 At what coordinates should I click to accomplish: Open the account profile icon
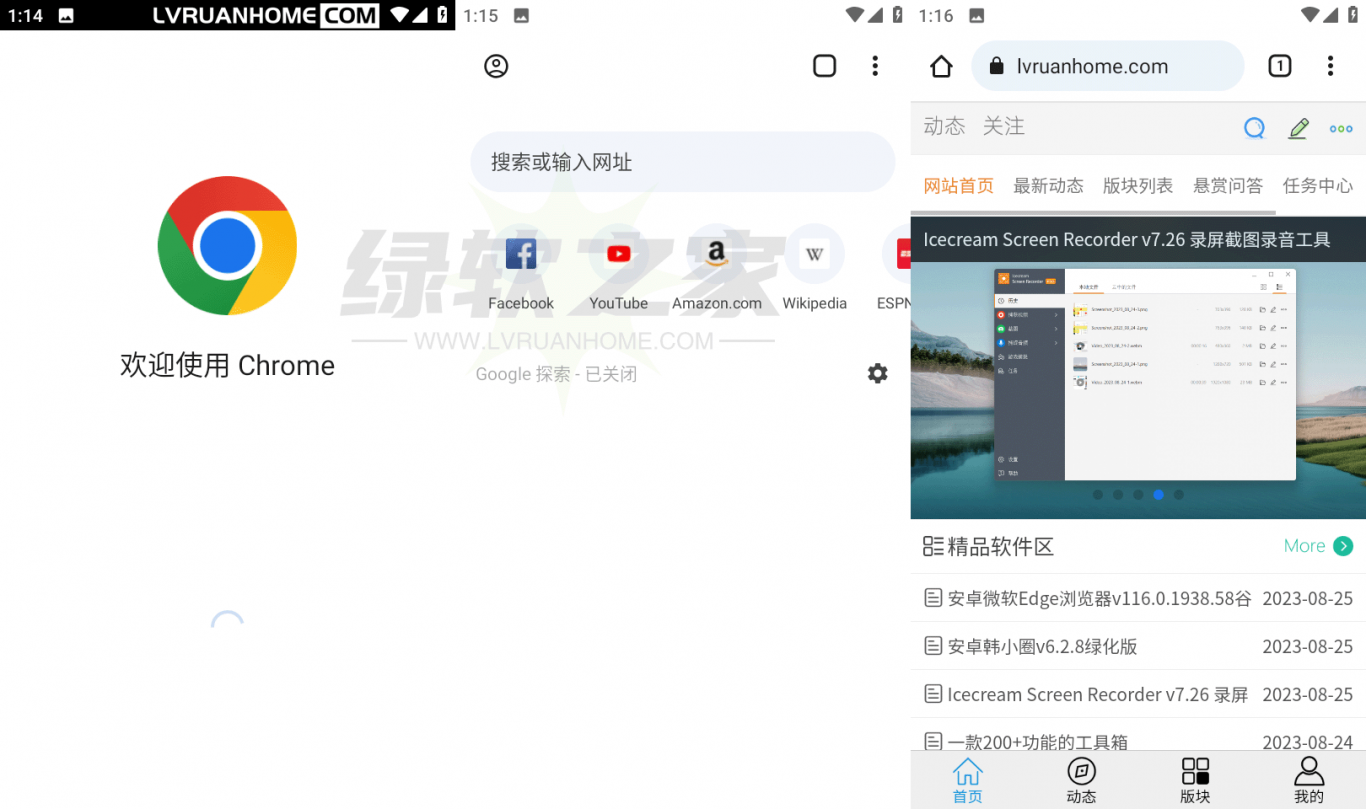tap(496, 66)
